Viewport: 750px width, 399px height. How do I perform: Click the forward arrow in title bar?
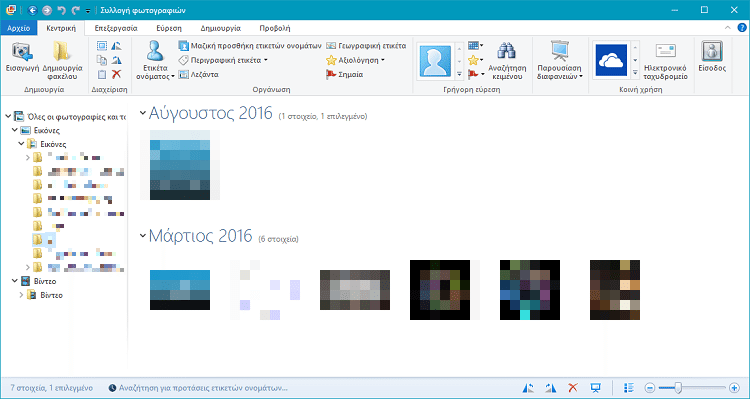point(47,10)
